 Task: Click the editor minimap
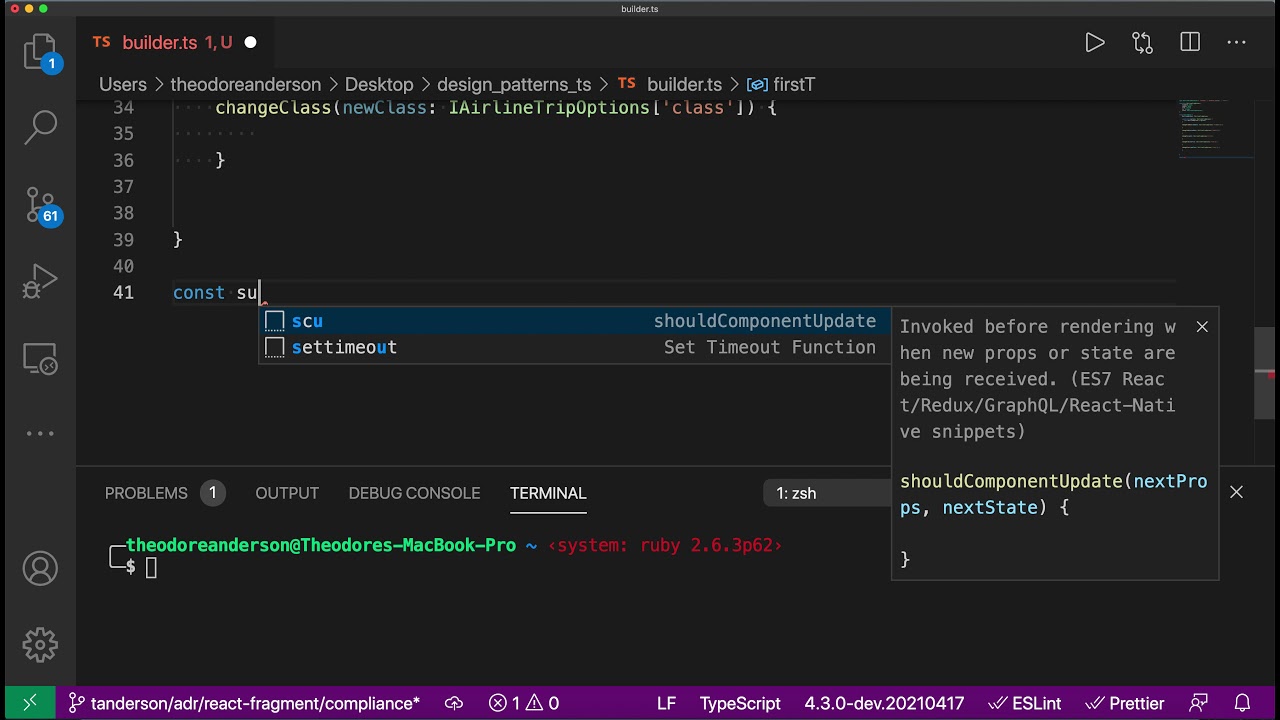pyautogui.click(x=1215, y=130)
